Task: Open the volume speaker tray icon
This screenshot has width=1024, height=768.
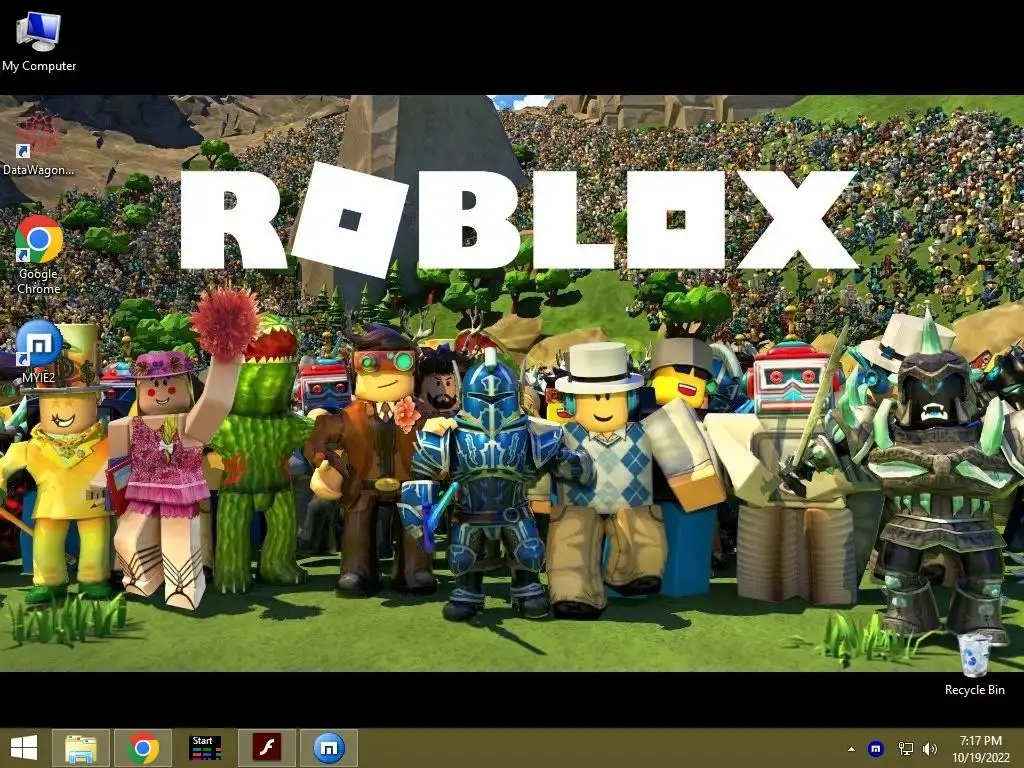Action: pos(930,748)
